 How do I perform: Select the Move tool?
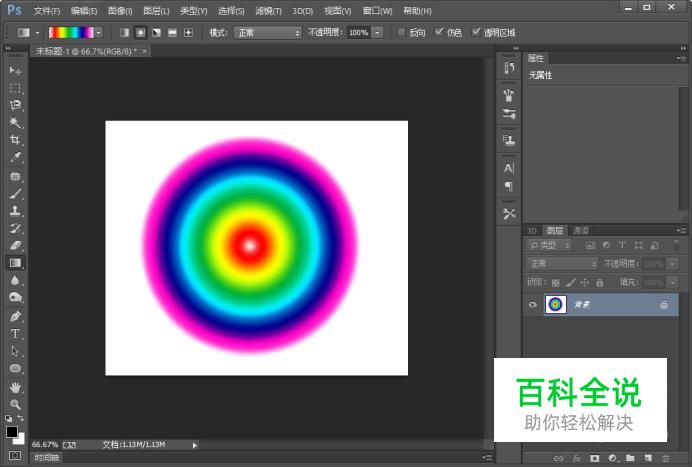tap(15, 71)
